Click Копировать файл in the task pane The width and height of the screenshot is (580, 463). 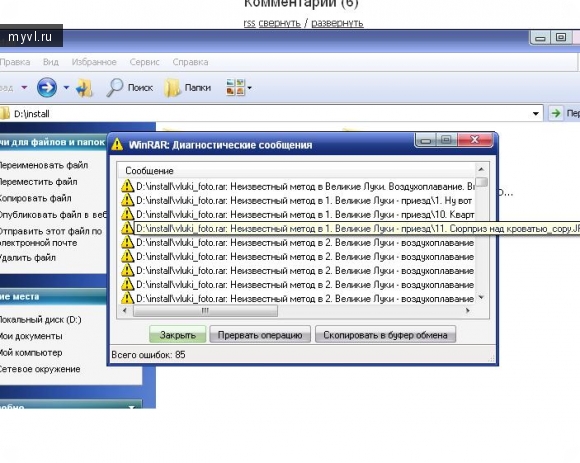point(36,198)
